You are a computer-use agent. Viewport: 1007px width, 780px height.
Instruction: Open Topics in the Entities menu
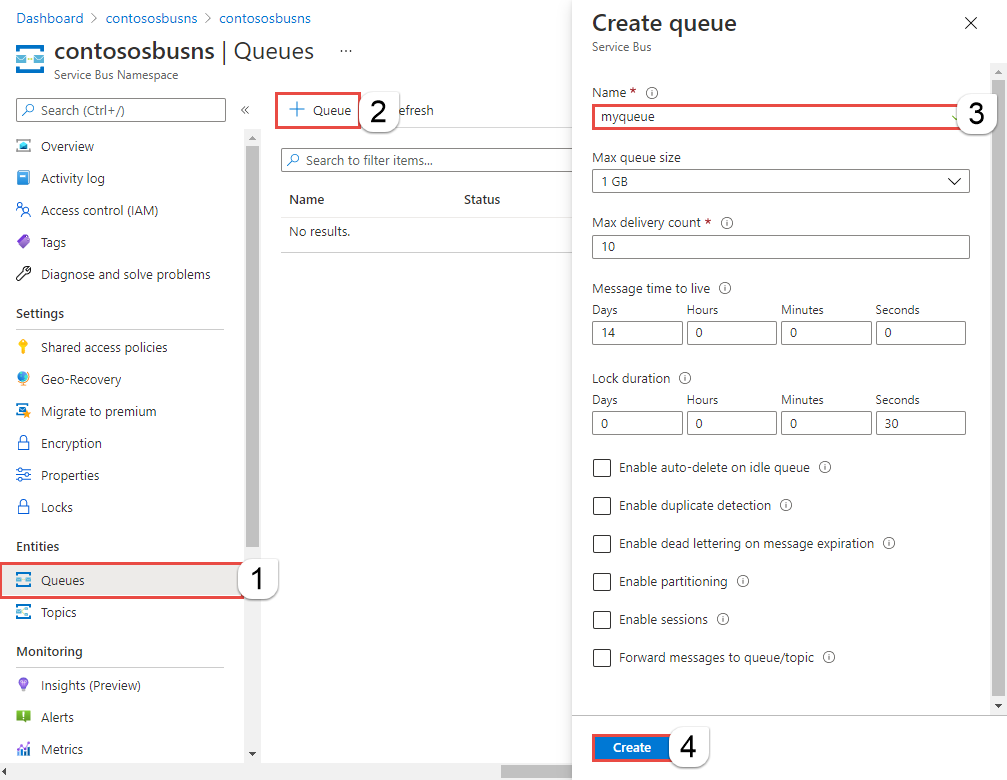pos(58,612)
